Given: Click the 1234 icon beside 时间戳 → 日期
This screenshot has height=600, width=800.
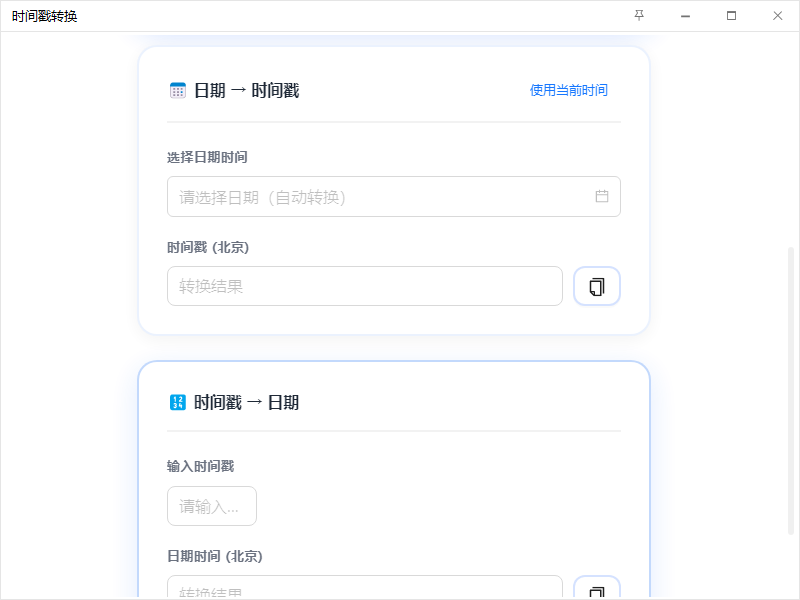Looking at the screenshot, I should pyautogui.click(x=178, y=403).
